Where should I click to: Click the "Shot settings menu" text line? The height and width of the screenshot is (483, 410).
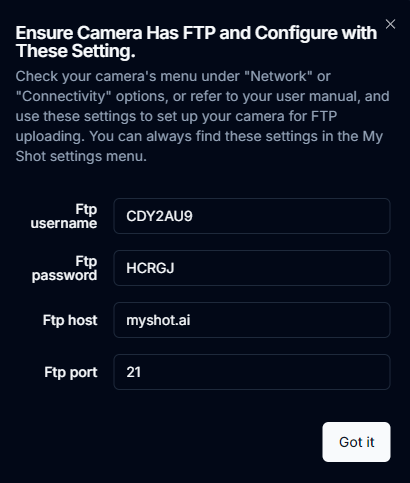[x=81, y=156]
